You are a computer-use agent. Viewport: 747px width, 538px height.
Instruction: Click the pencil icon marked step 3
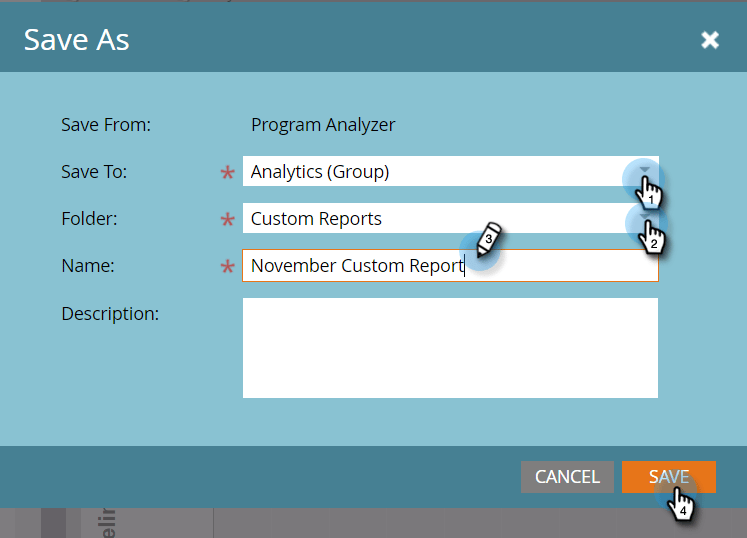485,240
